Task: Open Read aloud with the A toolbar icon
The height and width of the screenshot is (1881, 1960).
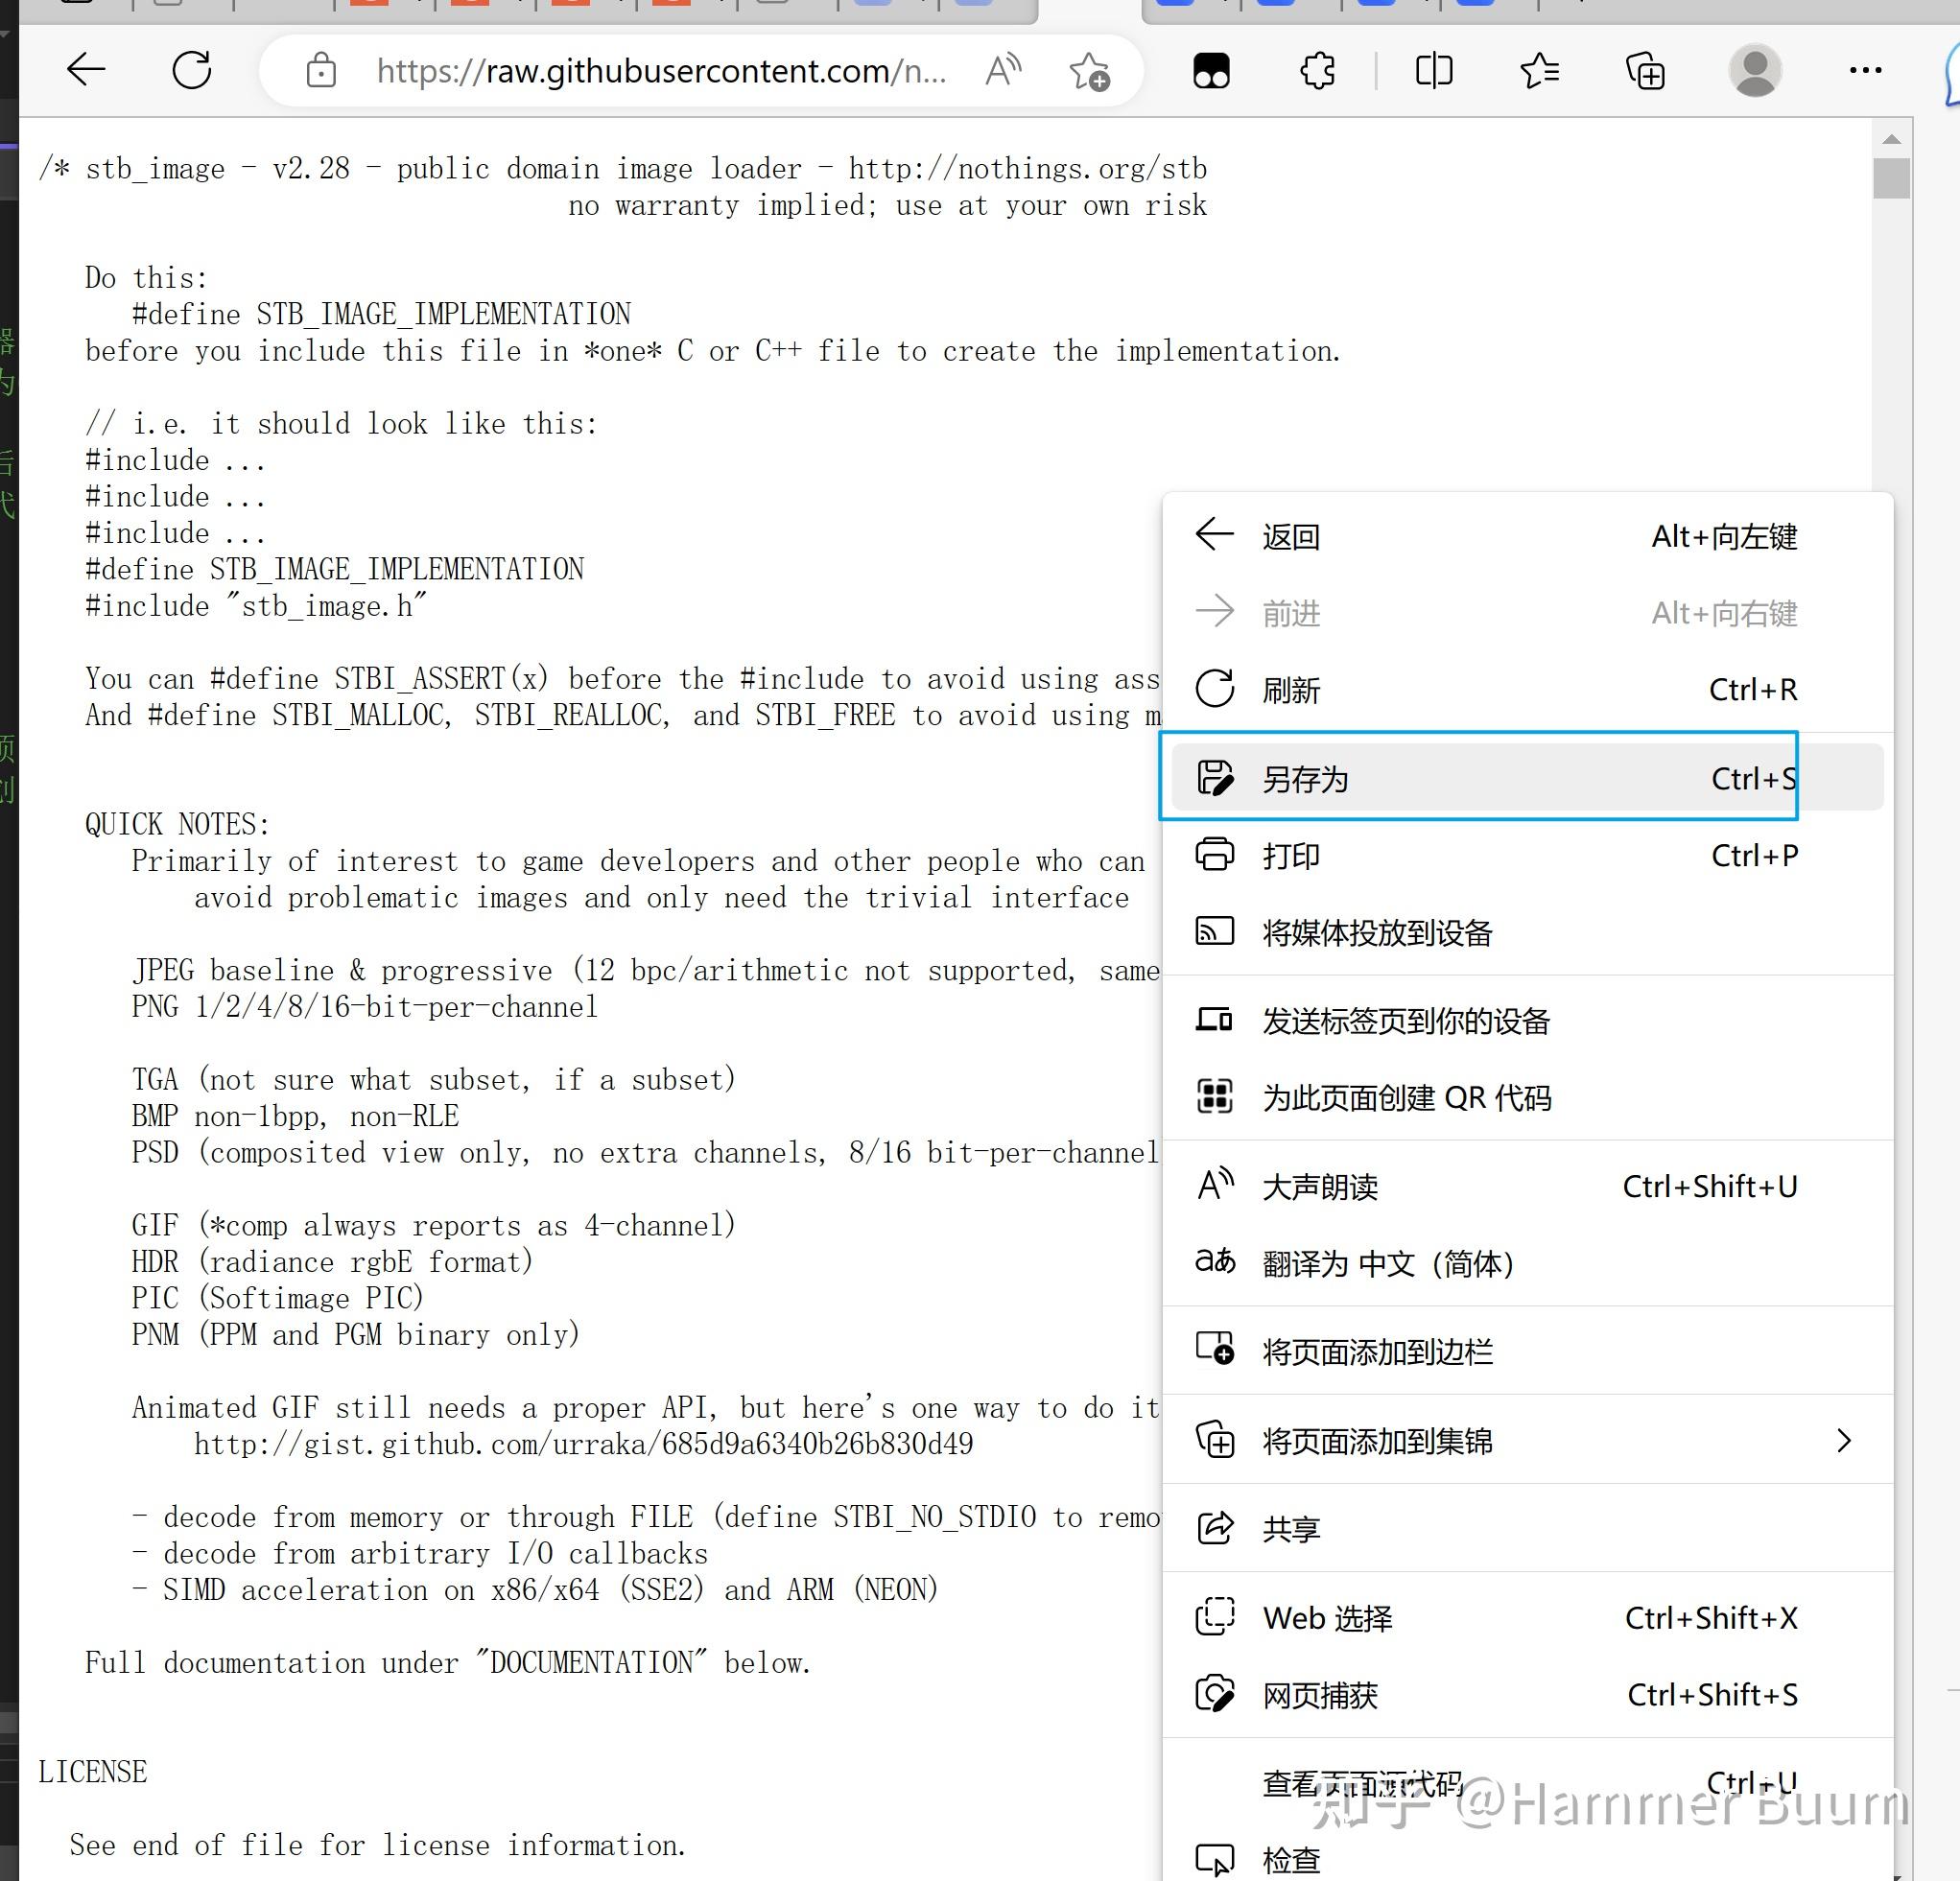Action: point(1003,70)
